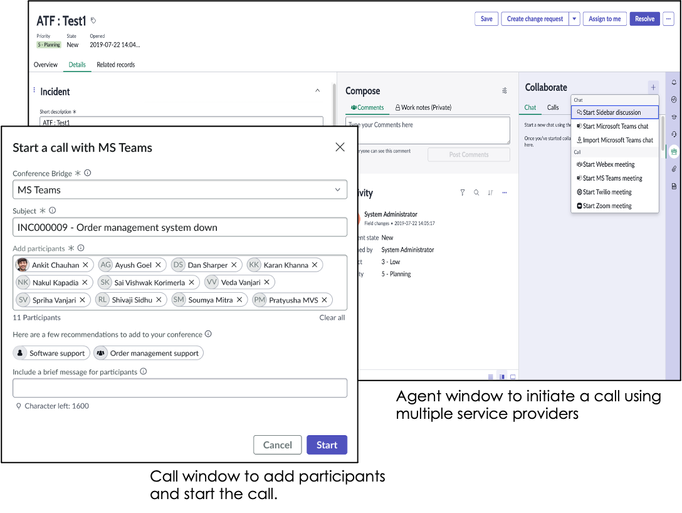Click Clear all participants link
Image resolution: width=682 pixels, height=513 pixels.
332,317
